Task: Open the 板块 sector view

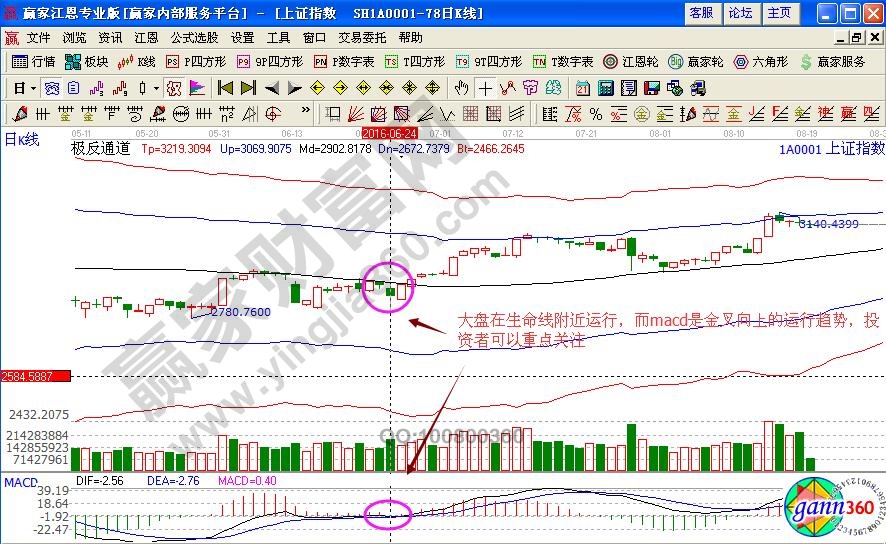Action: pos(86,62)
